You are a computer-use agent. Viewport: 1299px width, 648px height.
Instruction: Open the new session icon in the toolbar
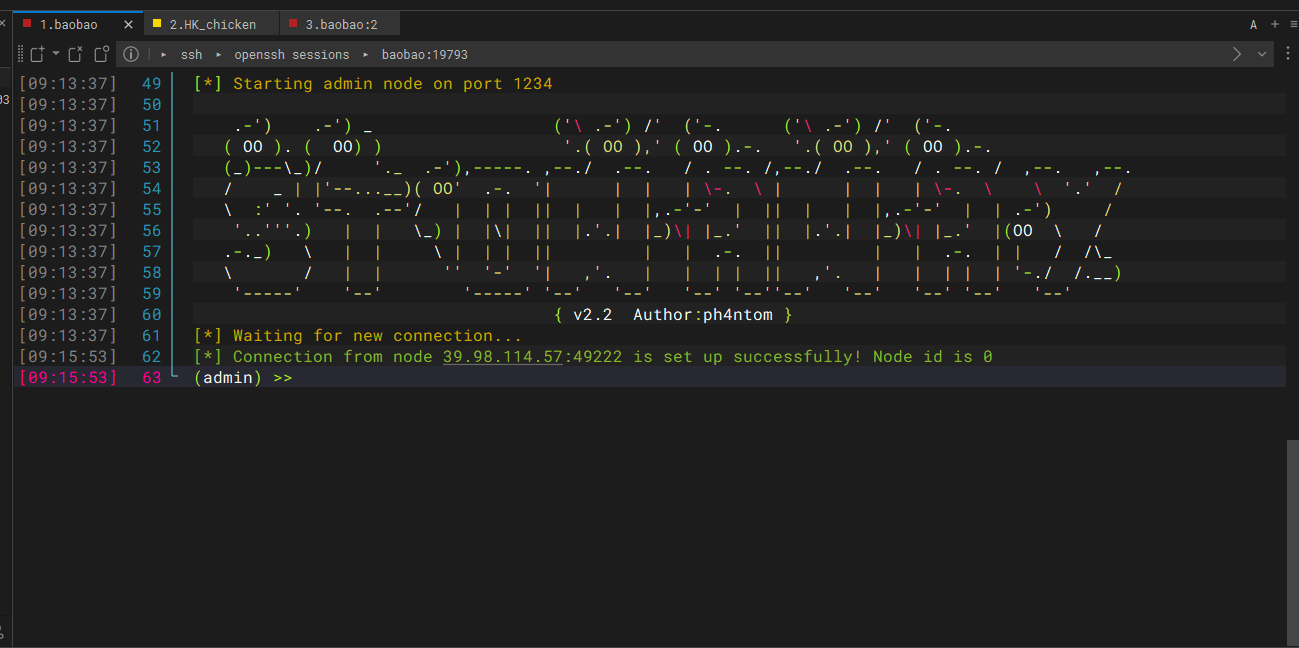click(x=37, y=54)
